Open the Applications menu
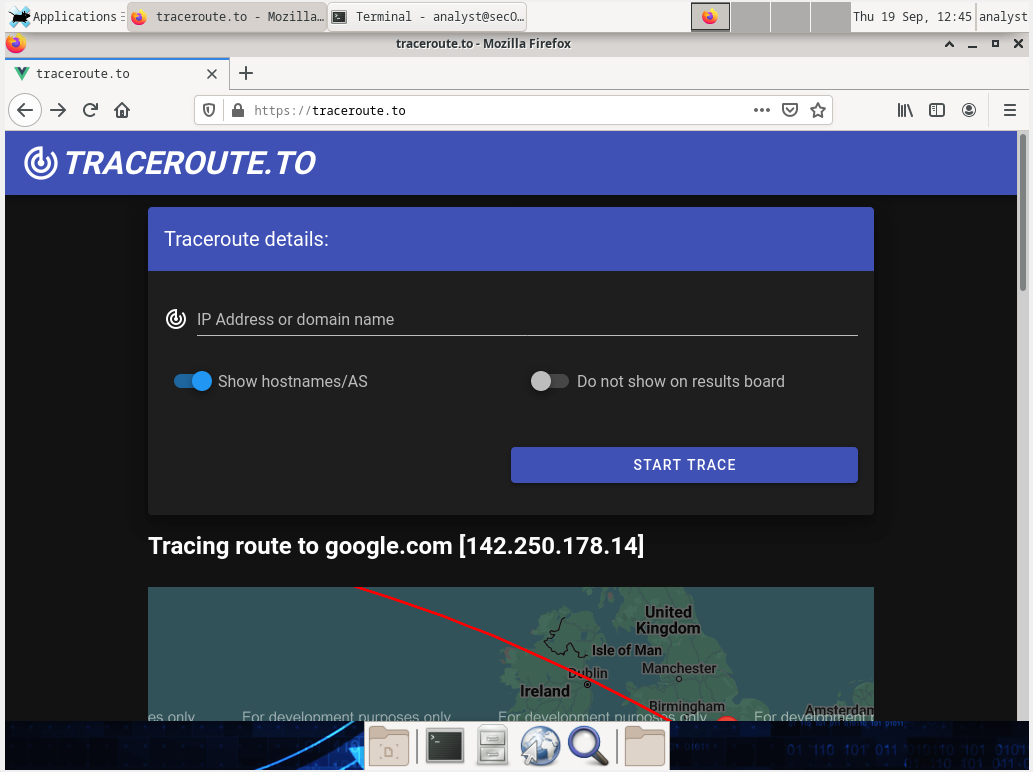The image size is (1033, 772). (65, 16)
